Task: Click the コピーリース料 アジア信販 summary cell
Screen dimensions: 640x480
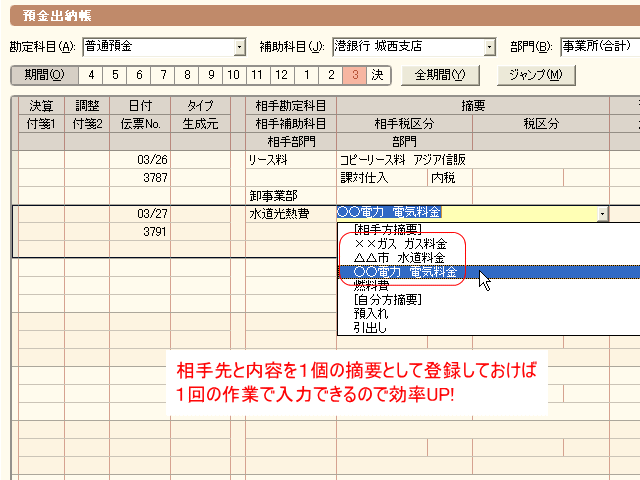Action: [x=473, y=160]
